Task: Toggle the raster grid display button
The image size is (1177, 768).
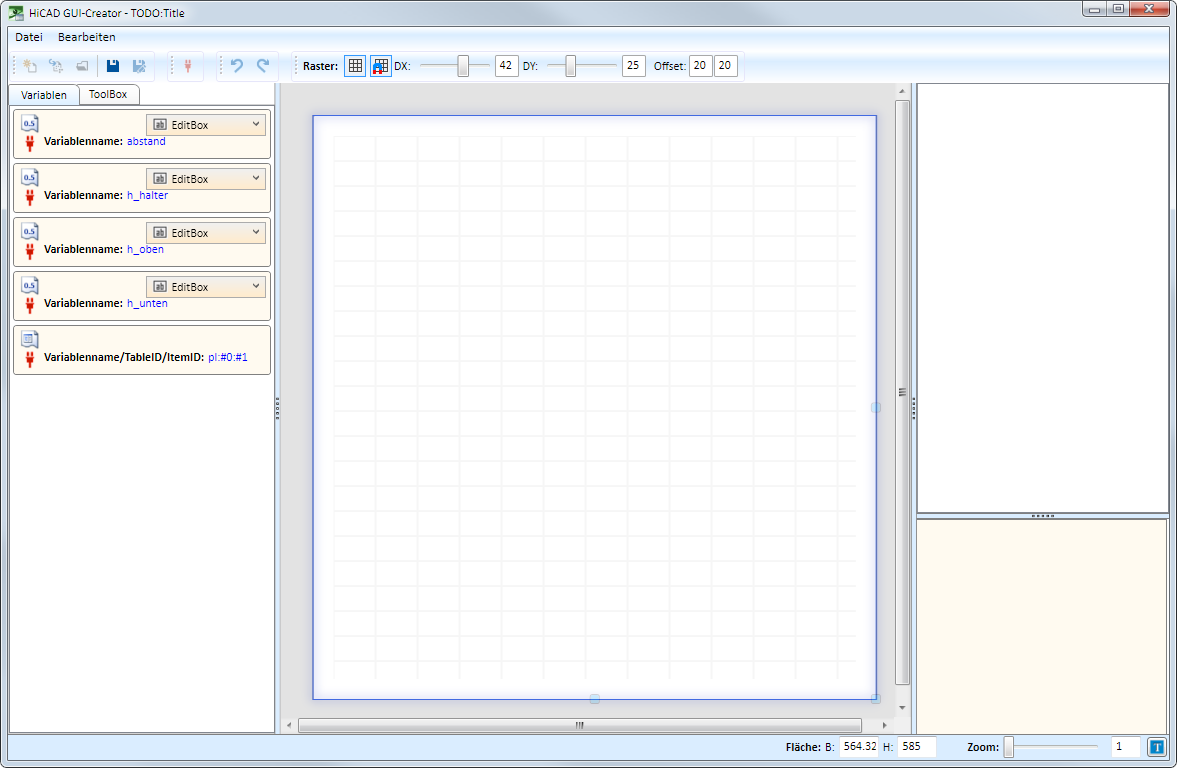Action: coord(355,66)
